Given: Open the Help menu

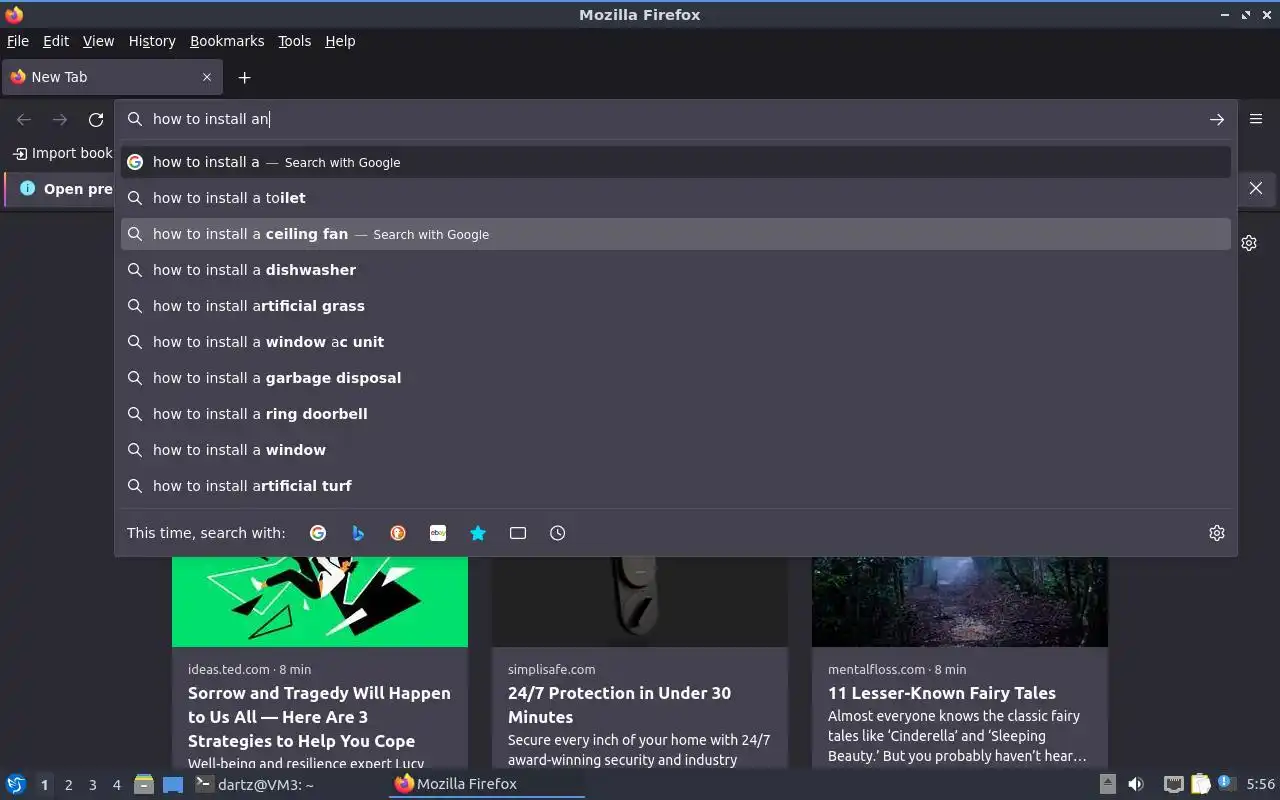Looking at the screenshot, I should click(340, 41).
